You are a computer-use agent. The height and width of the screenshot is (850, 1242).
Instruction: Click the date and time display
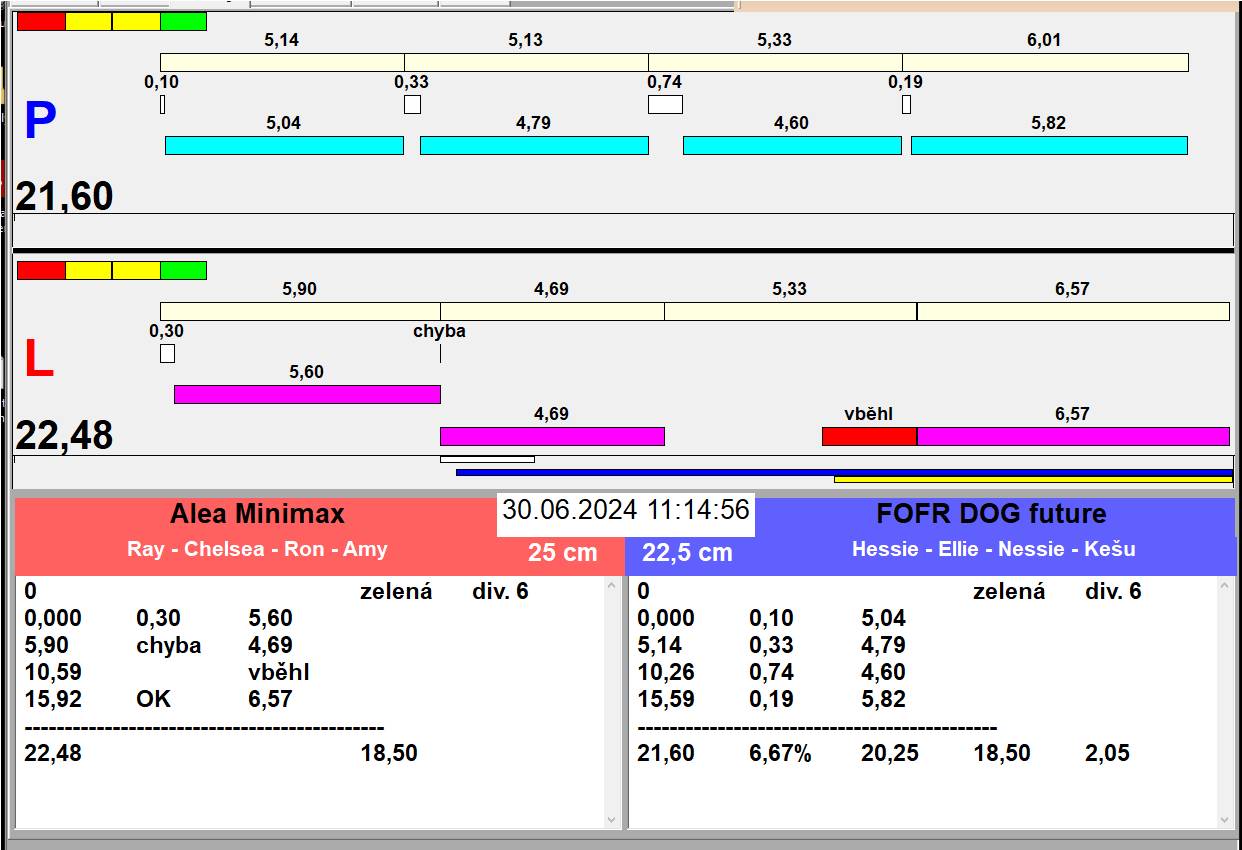(626, 510)
